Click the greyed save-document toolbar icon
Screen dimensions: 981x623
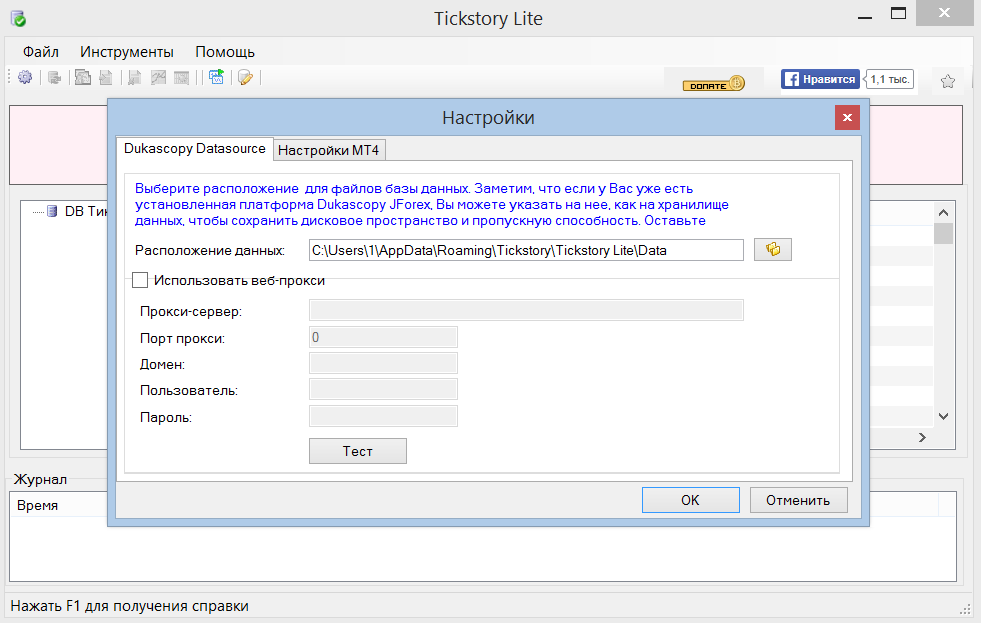(135, 78)
